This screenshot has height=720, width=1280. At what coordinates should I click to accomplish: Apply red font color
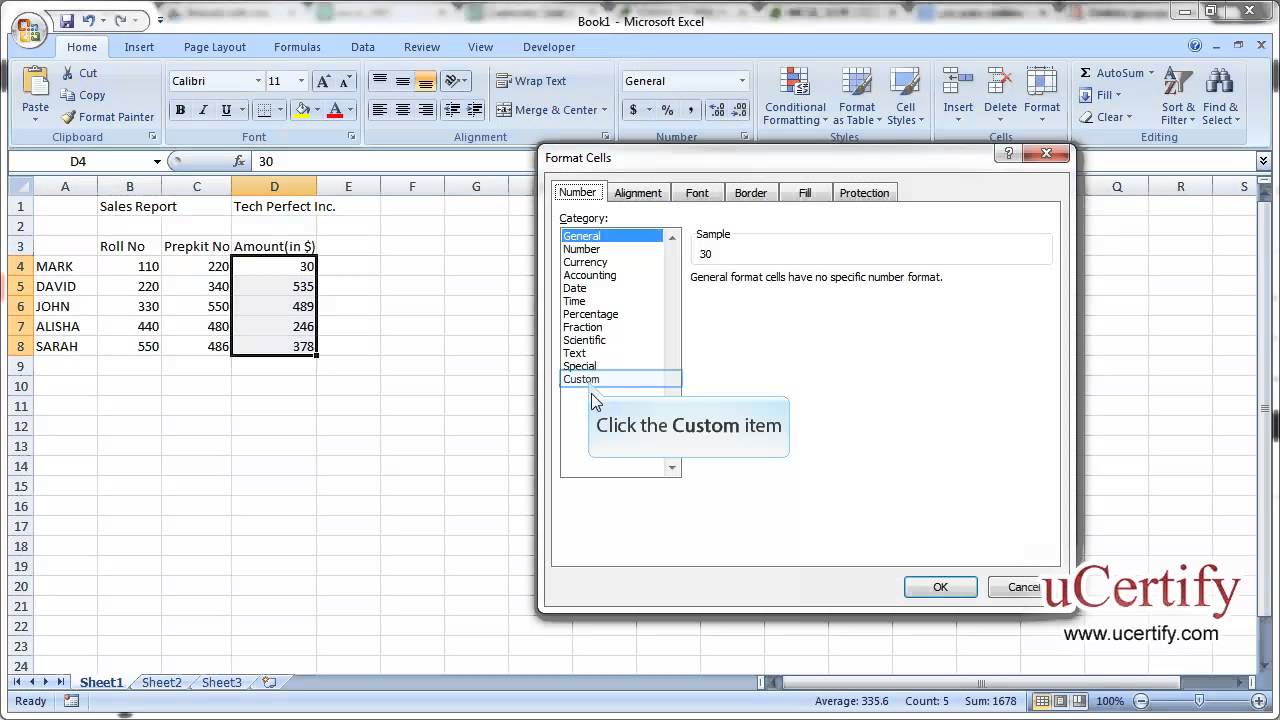click(x=336, y=110)
